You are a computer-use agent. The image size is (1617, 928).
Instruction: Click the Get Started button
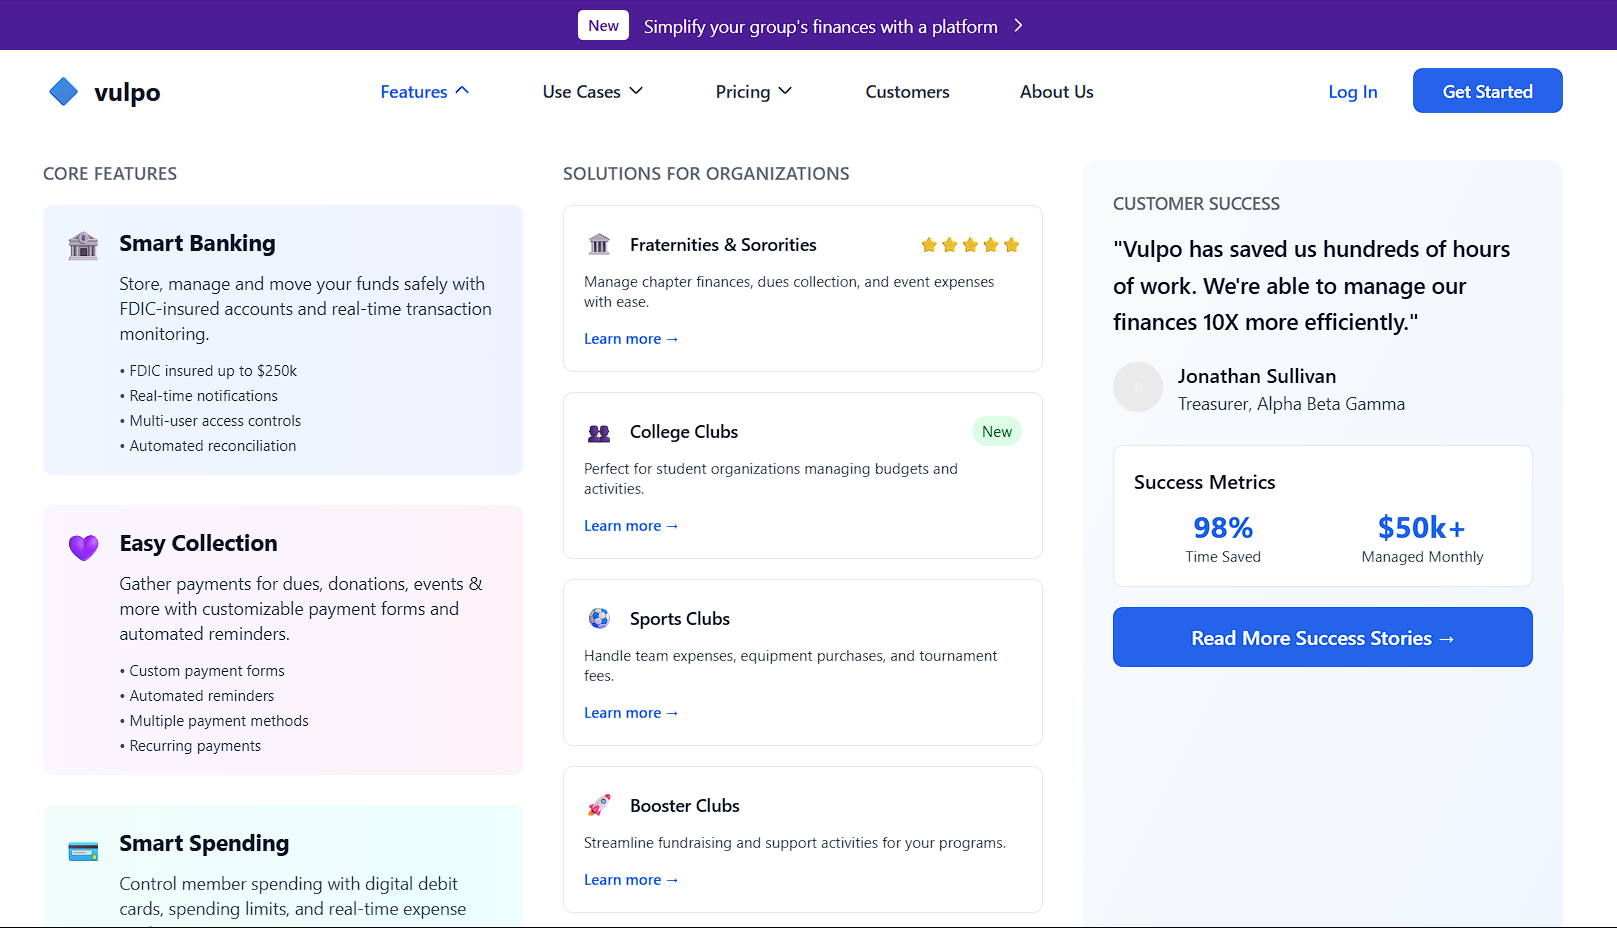click(1487, 91)
